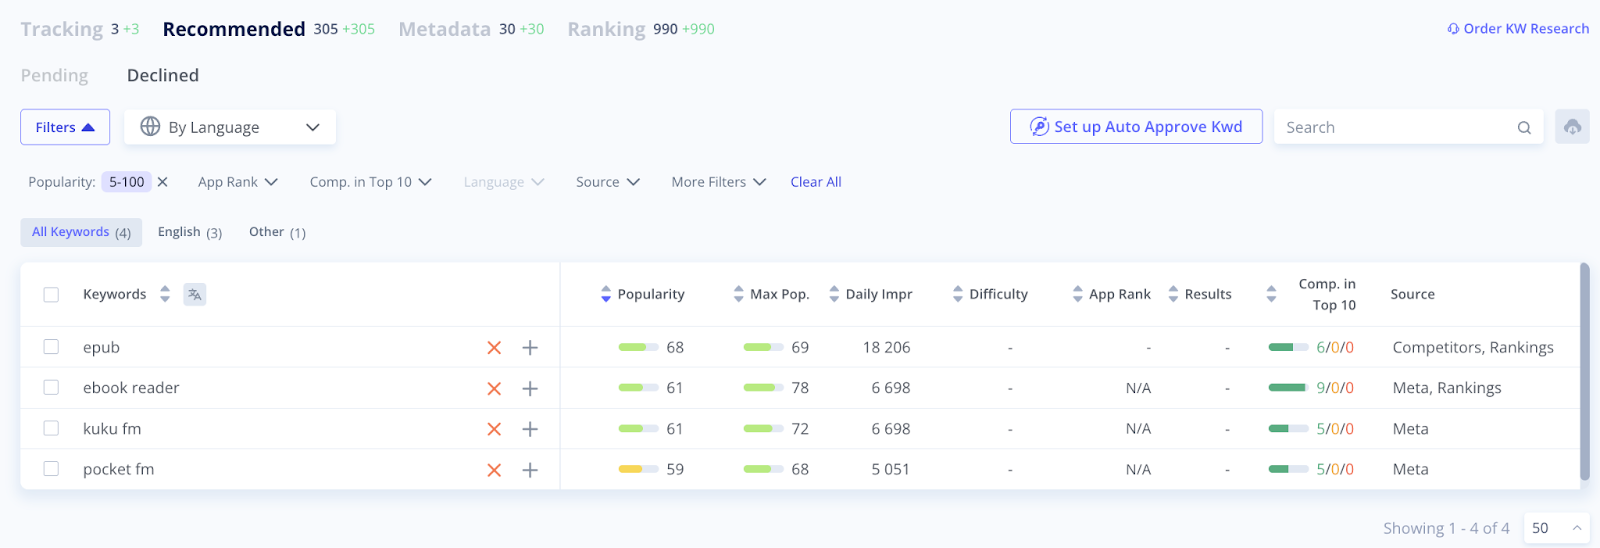Viewport: 1600px width, 548px height.
Task: Expand the App Rank filter
Action: pos(237,182)
